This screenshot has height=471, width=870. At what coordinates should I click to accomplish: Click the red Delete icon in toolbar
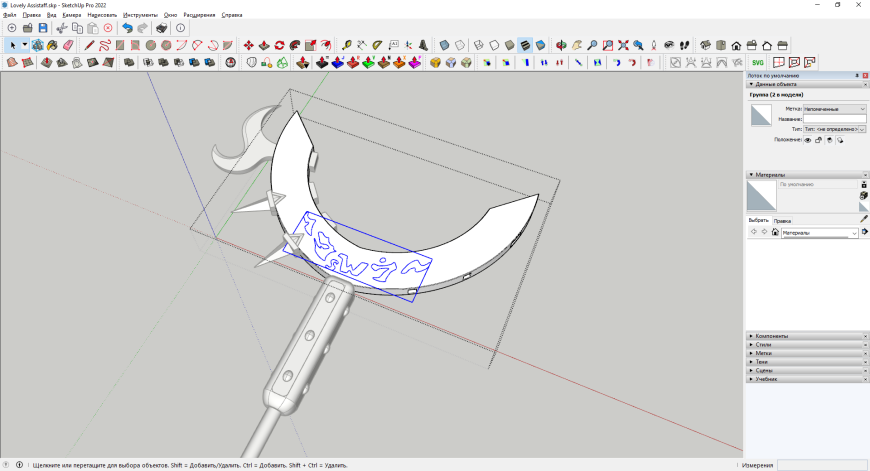(x=108, y=28)
